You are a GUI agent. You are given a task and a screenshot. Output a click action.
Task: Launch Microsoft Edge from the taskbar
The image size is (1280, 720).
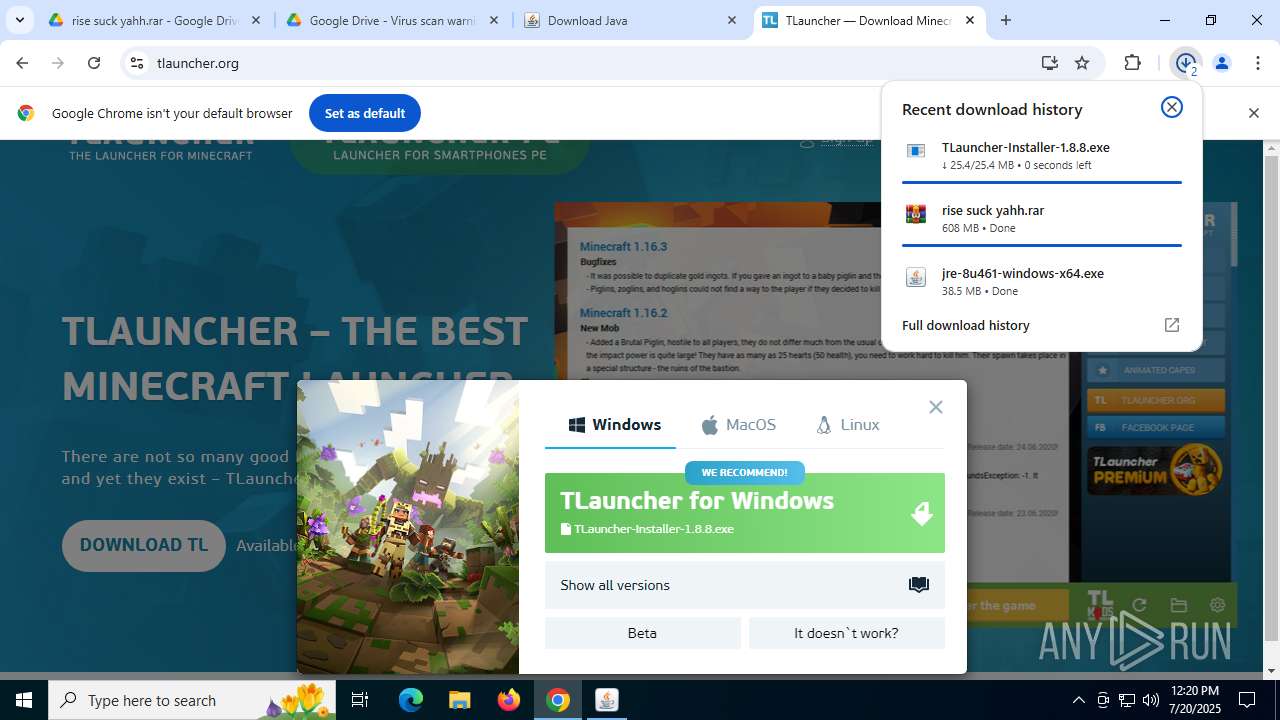(x=411, y=700)
